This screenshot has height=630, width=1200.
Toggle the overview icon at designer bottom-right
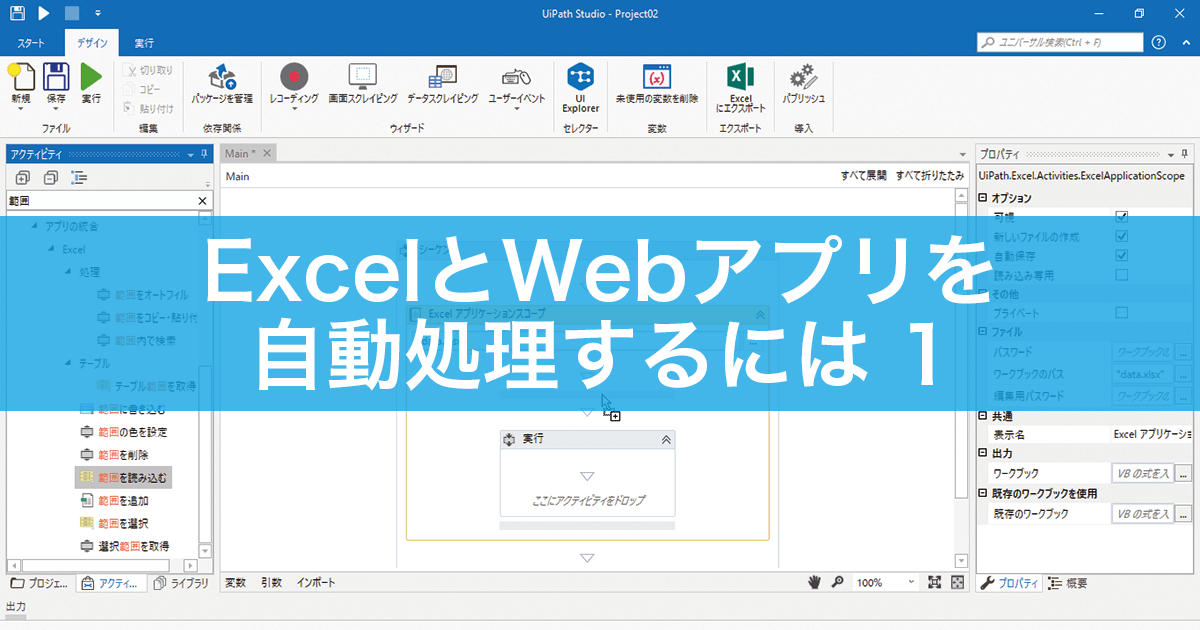[x=957, y=582]
